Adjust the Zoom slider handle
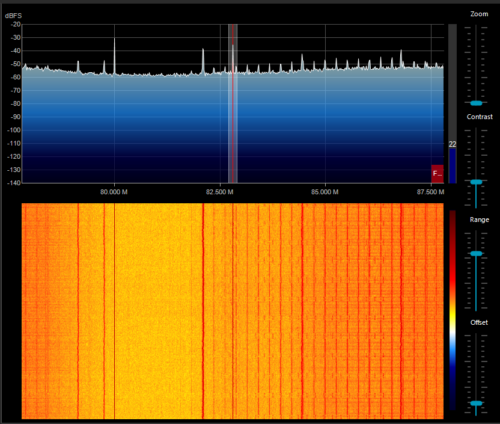Image resolution: width=500 pixels, height=424 pixels. 476,103
